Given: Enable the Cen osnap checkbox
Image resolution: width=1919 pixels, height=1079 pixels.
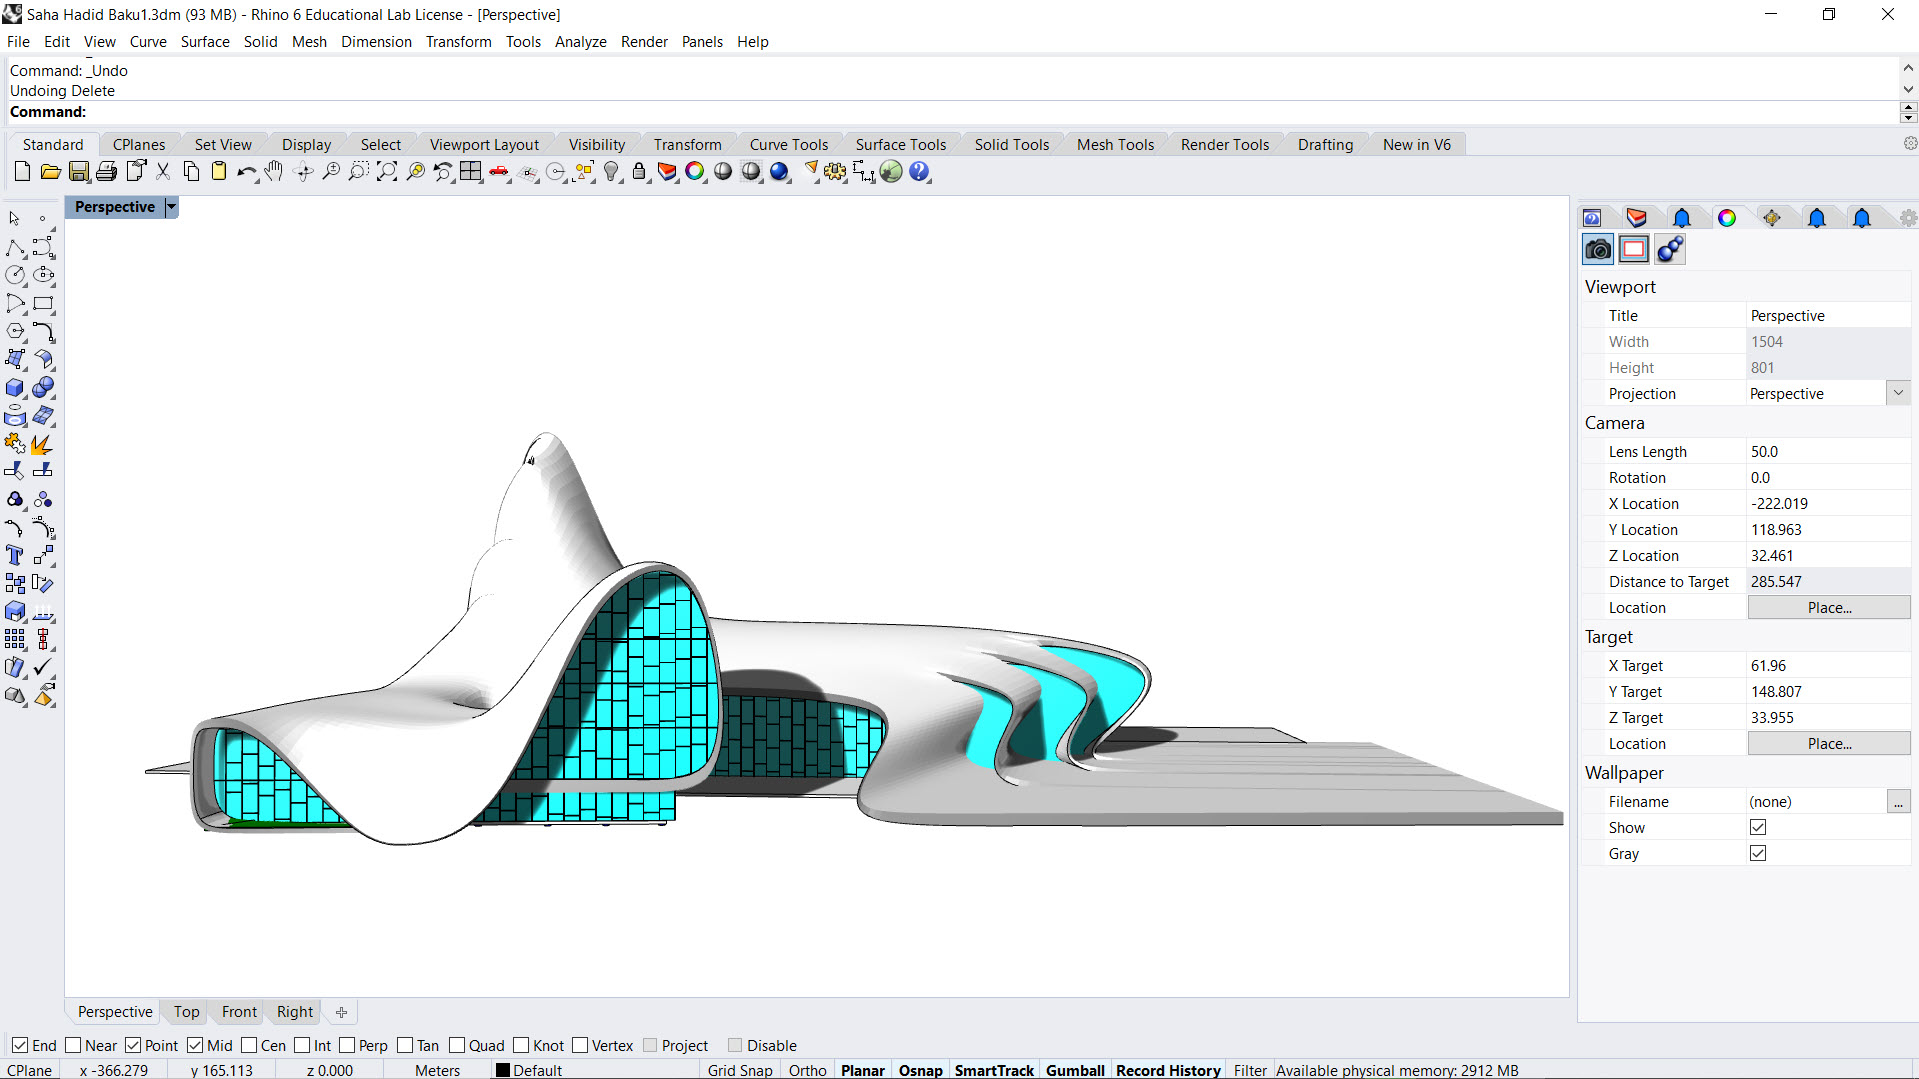Looking at the screenshot, I should click(x=249, y=1045).
